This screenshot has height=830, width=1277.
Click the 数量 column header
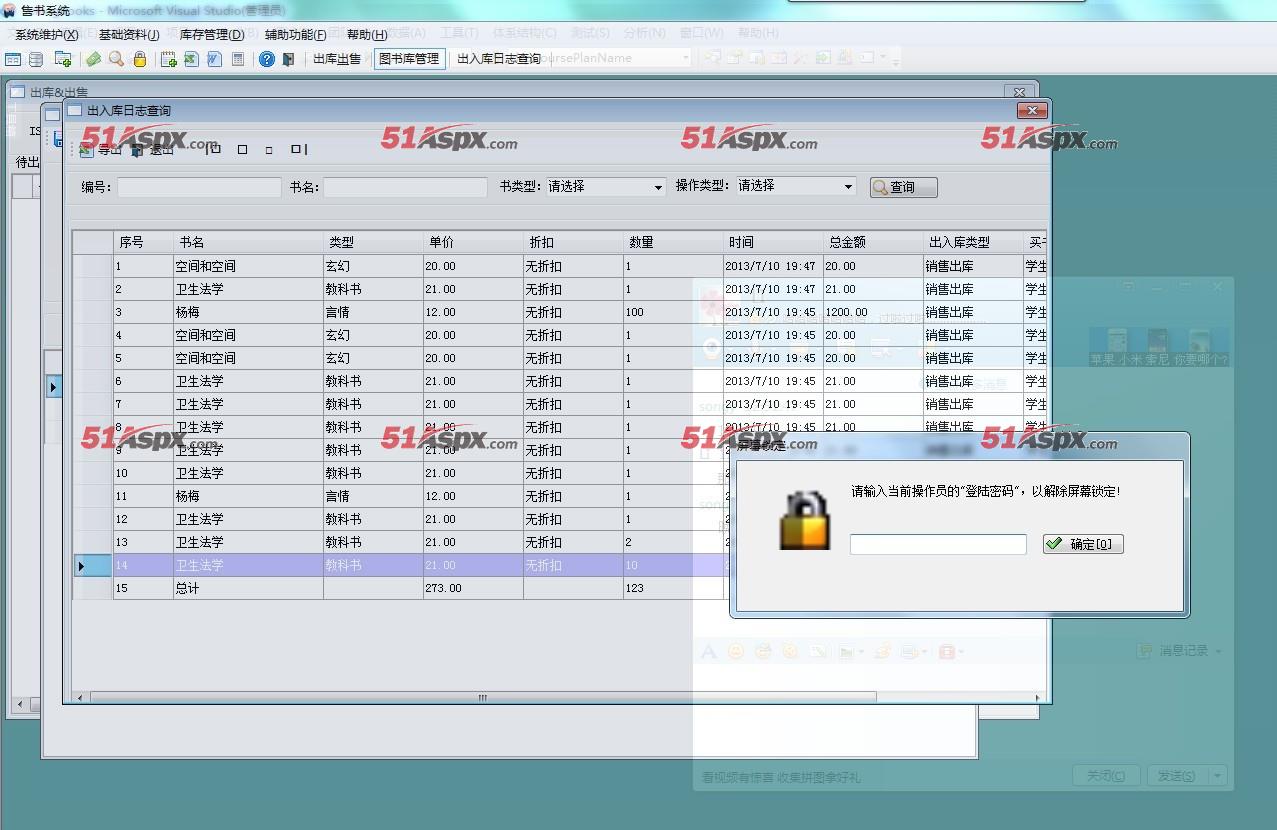(673, 243)
